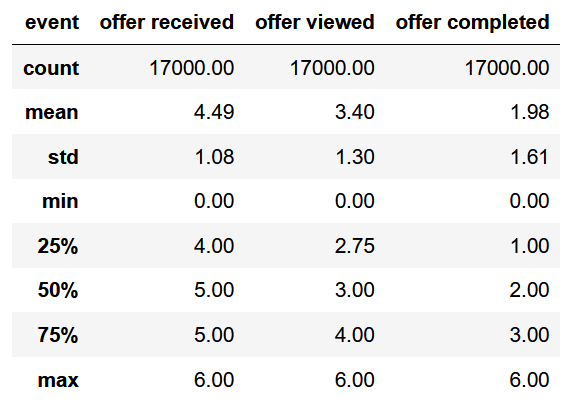The height and width of the screenshot is (413, 572).
Task: Click mean value 3.40 for offer viewed
Action: click(x=355, y=112)
